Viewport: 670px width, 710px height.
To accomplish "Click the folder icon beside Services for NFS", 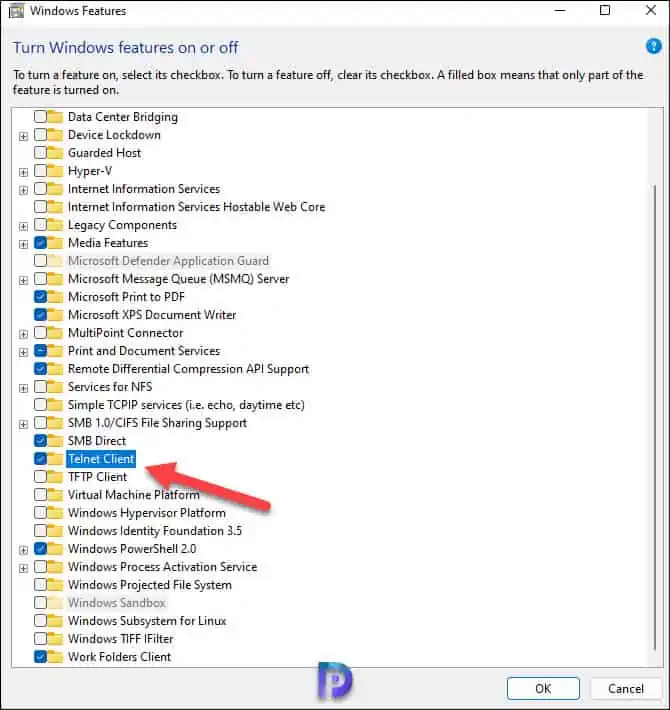I will point(55,387).
